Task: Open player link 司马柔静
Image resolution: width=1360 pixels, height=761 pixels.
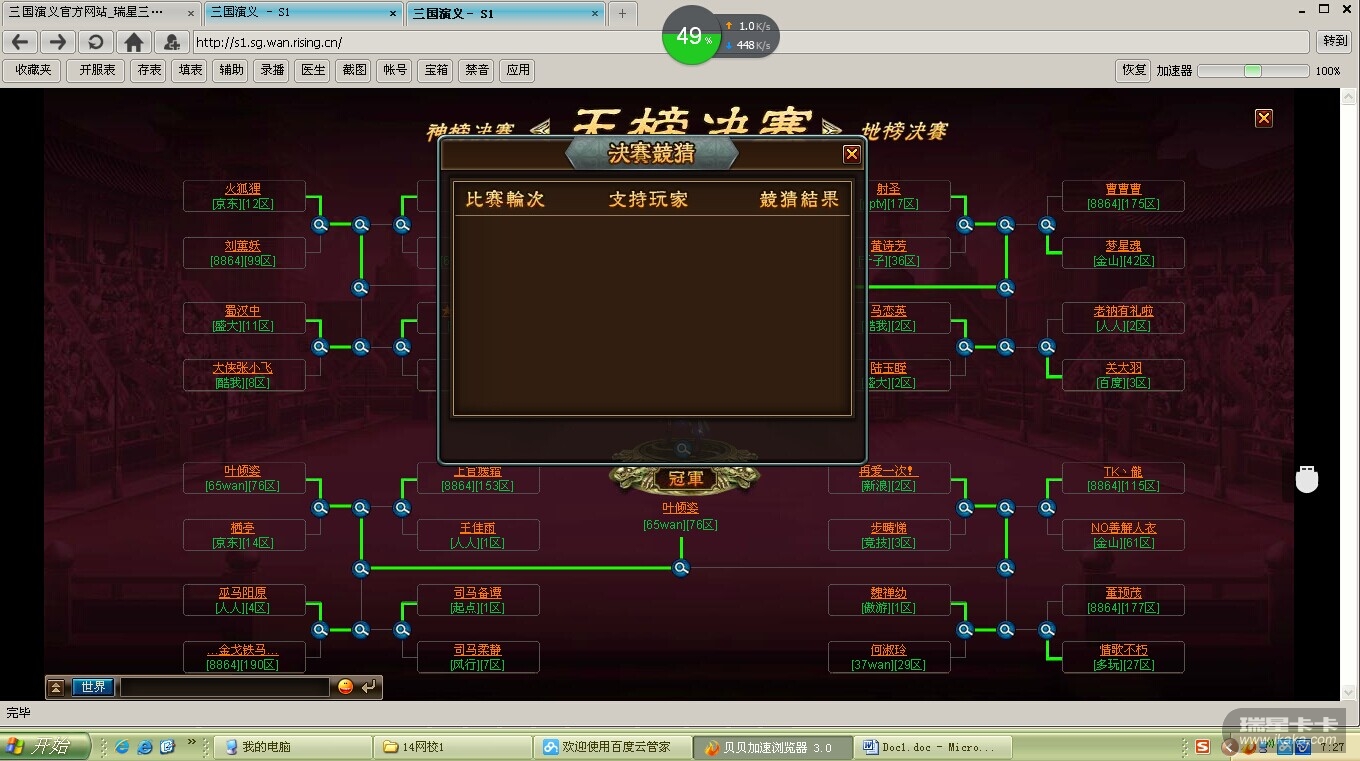Action: click(x=478, y=650)
